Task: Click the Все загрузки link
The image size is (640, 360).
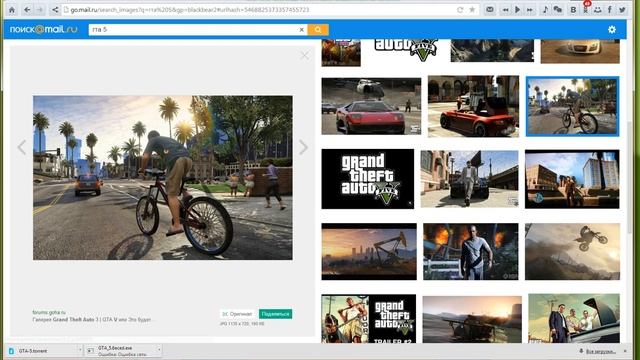Action: (x=600, y=351)
